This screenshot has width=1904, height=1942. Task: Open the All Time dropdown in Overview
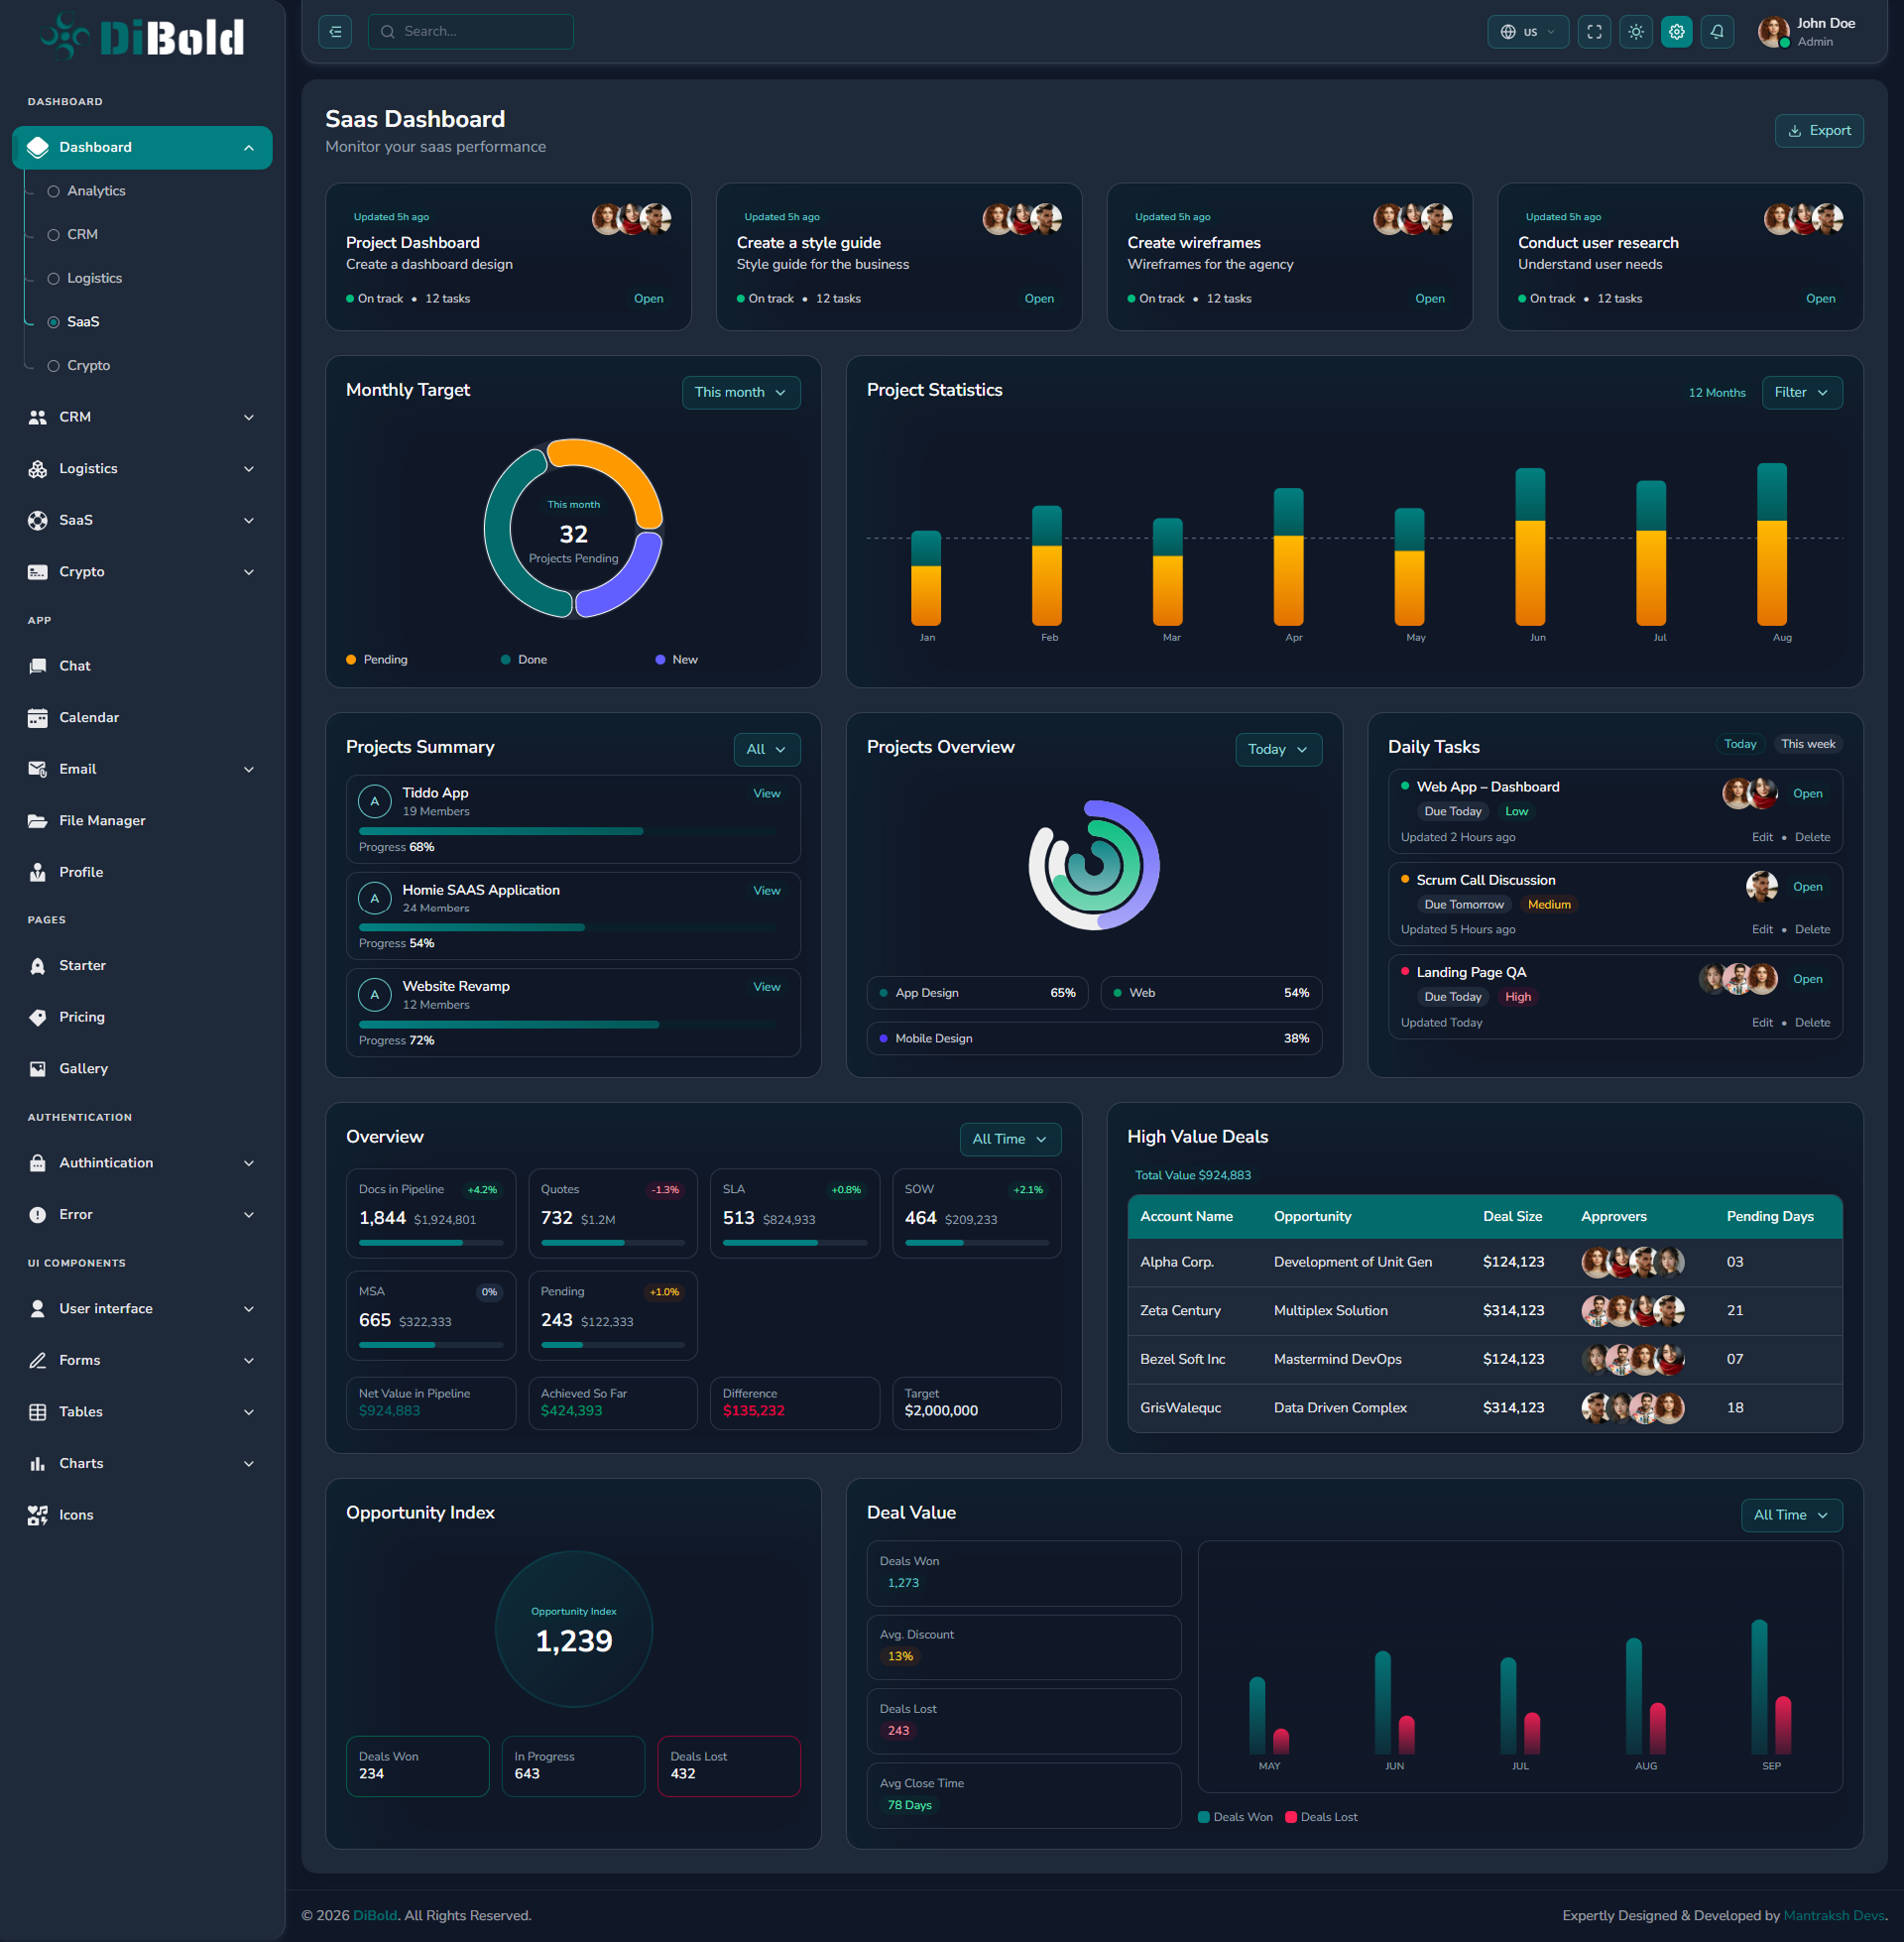pyautogui.click(x=1010, y=1140)
